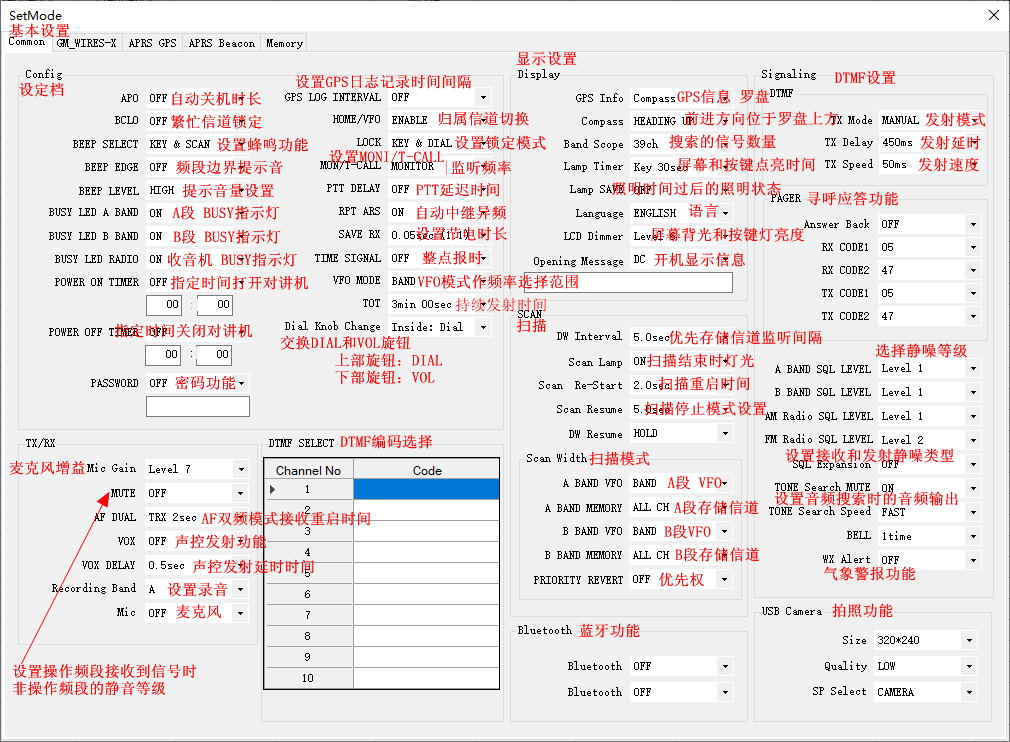Expand the A BAND SQL LEVEL dropdown
This screenshot has height=742, width=1010.
[972, 369]
